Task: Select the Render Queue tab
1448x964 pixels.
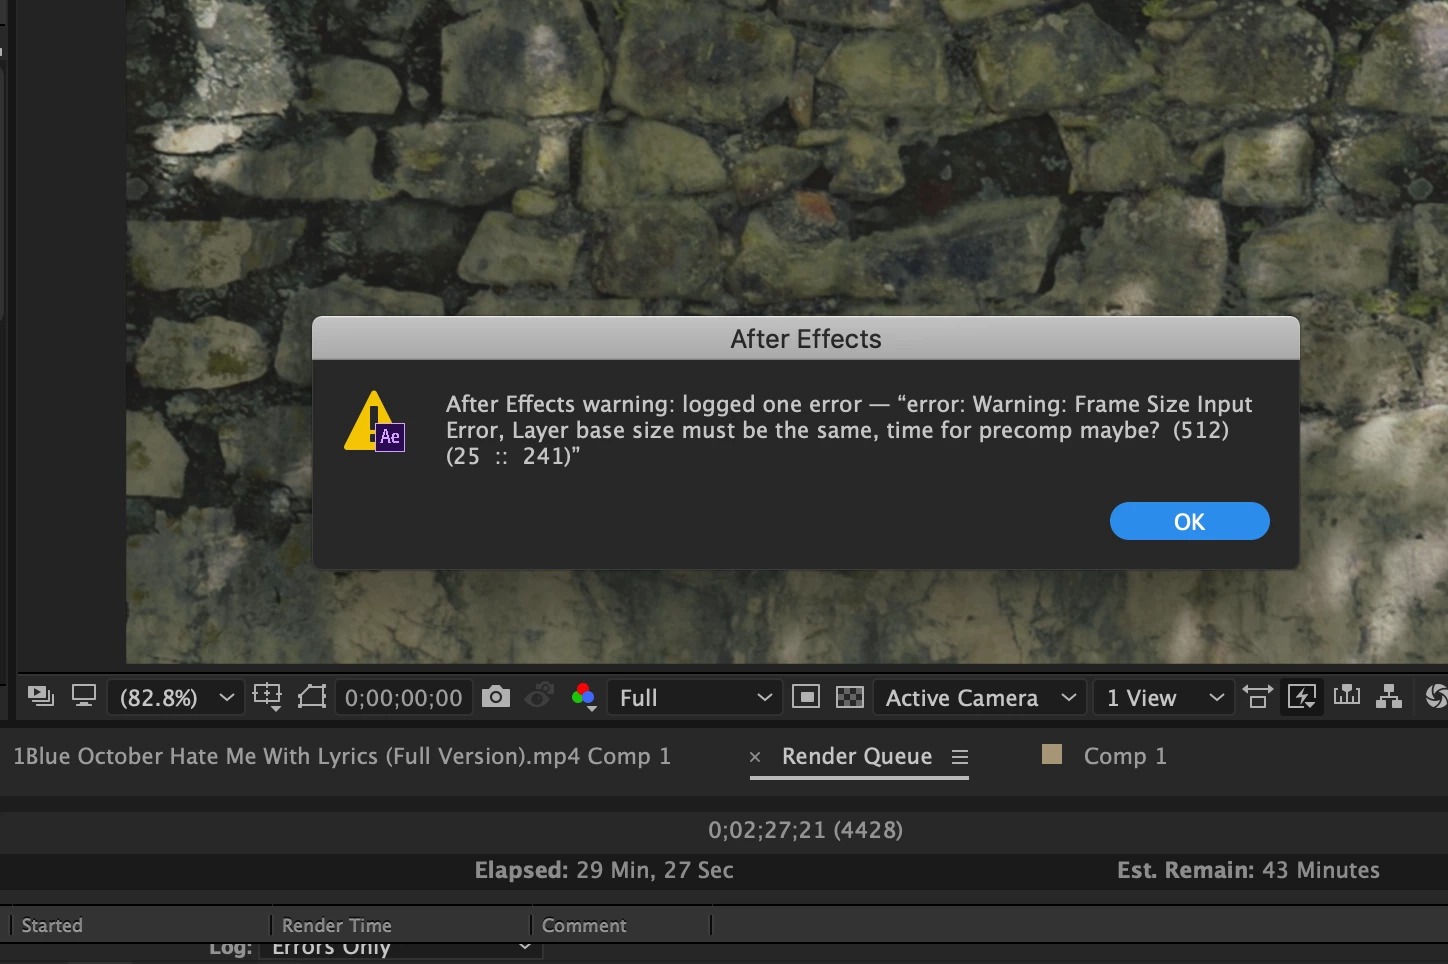Action: click(x=857, y=756)
